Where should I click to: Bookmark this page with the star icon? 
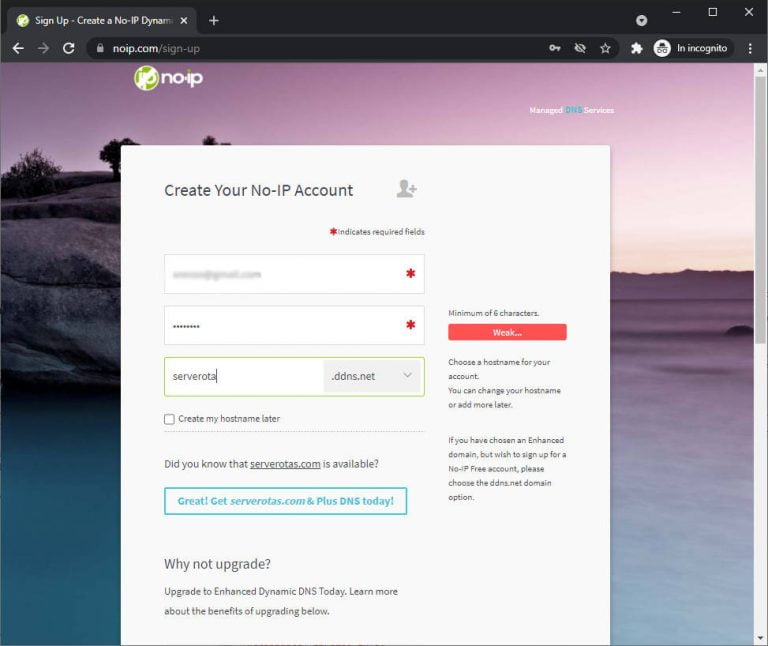605,48
